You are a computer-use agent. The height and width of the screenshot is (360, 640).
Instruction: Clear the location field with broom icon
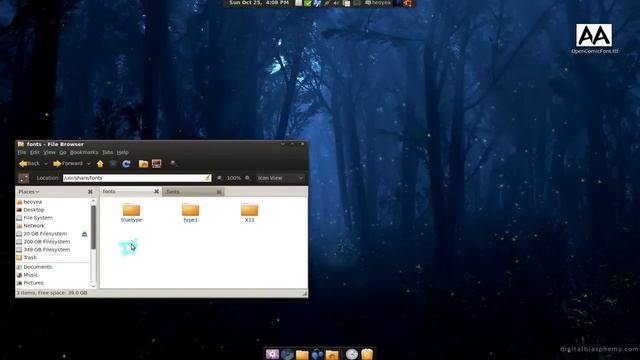click(x=207, y=178)
